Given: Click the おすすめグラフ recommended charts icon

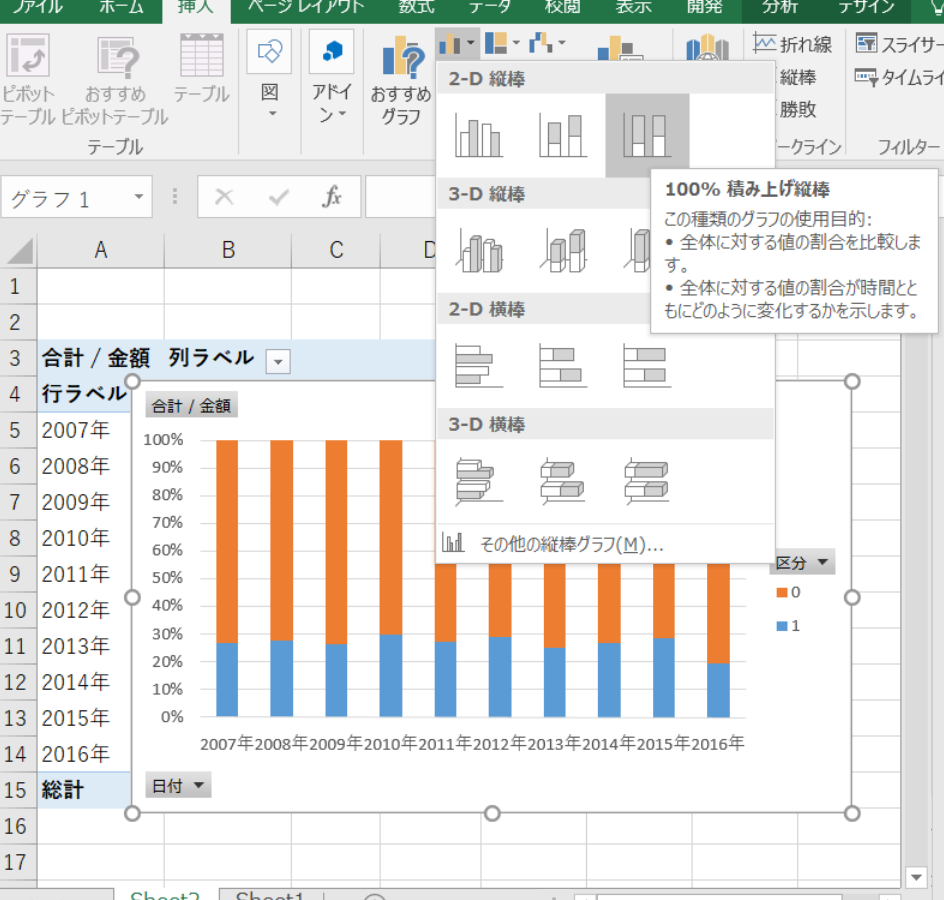Looking at the screenshot, I should [x=402, y=60].
